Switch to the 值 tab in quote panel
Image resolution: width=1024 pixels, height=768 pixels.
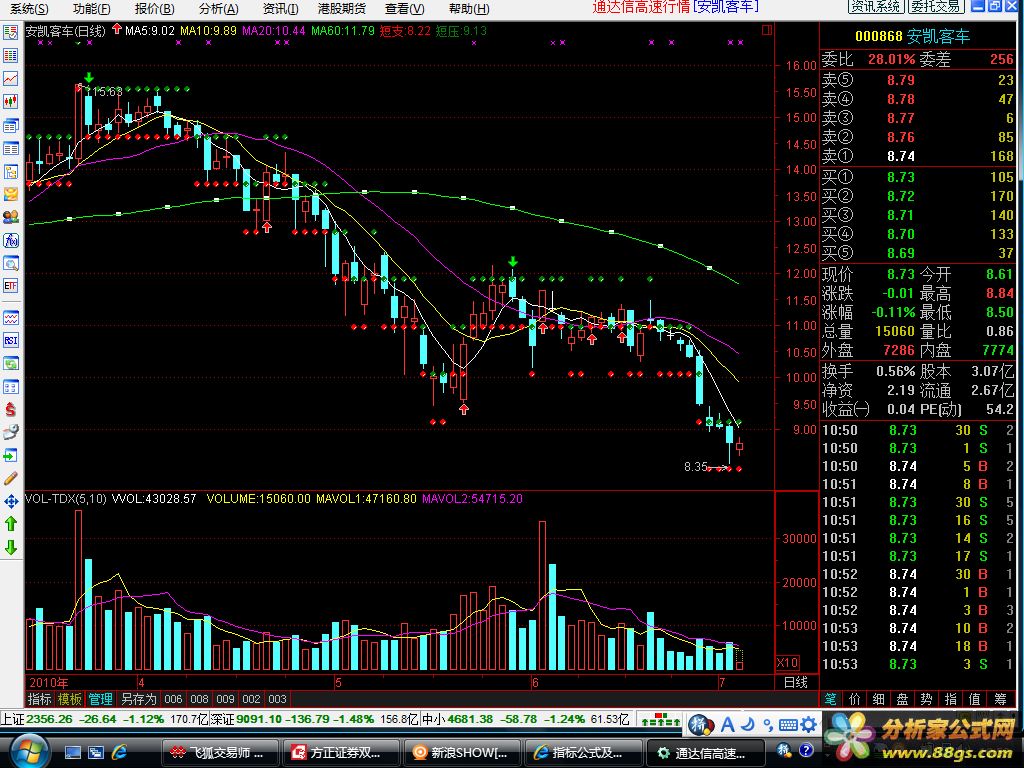(976, 699)
